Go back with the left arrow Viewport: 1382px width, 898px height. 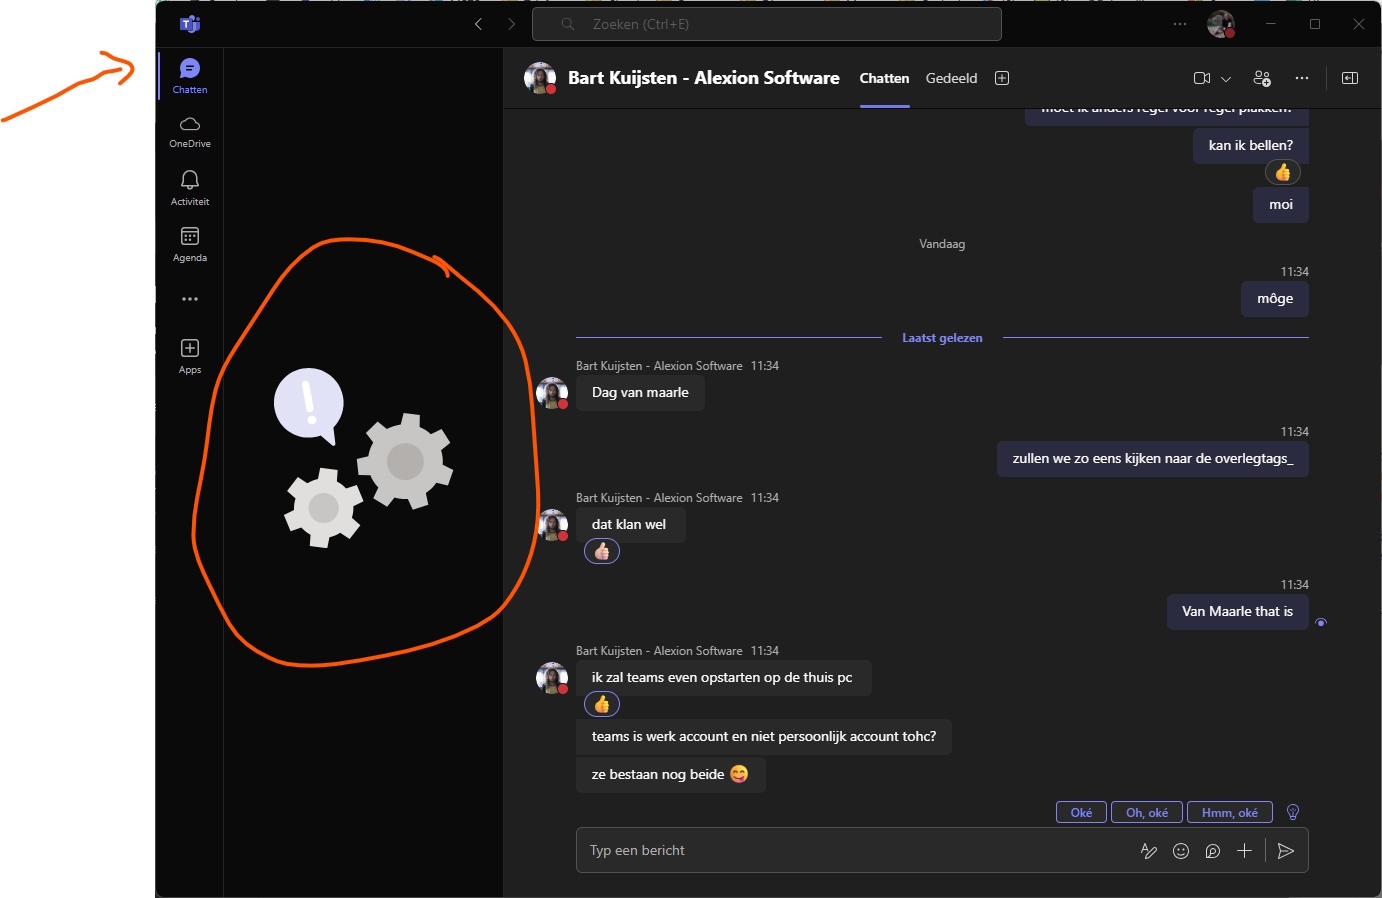(478, 24)
